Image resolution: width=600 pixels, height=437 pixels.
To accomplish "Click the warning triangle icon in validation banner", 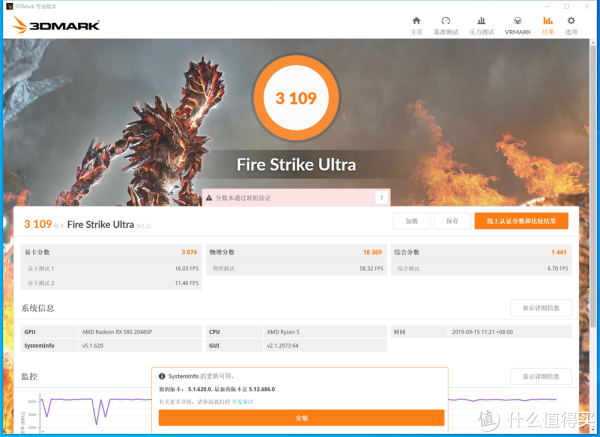I will click(x=209, y=198).
